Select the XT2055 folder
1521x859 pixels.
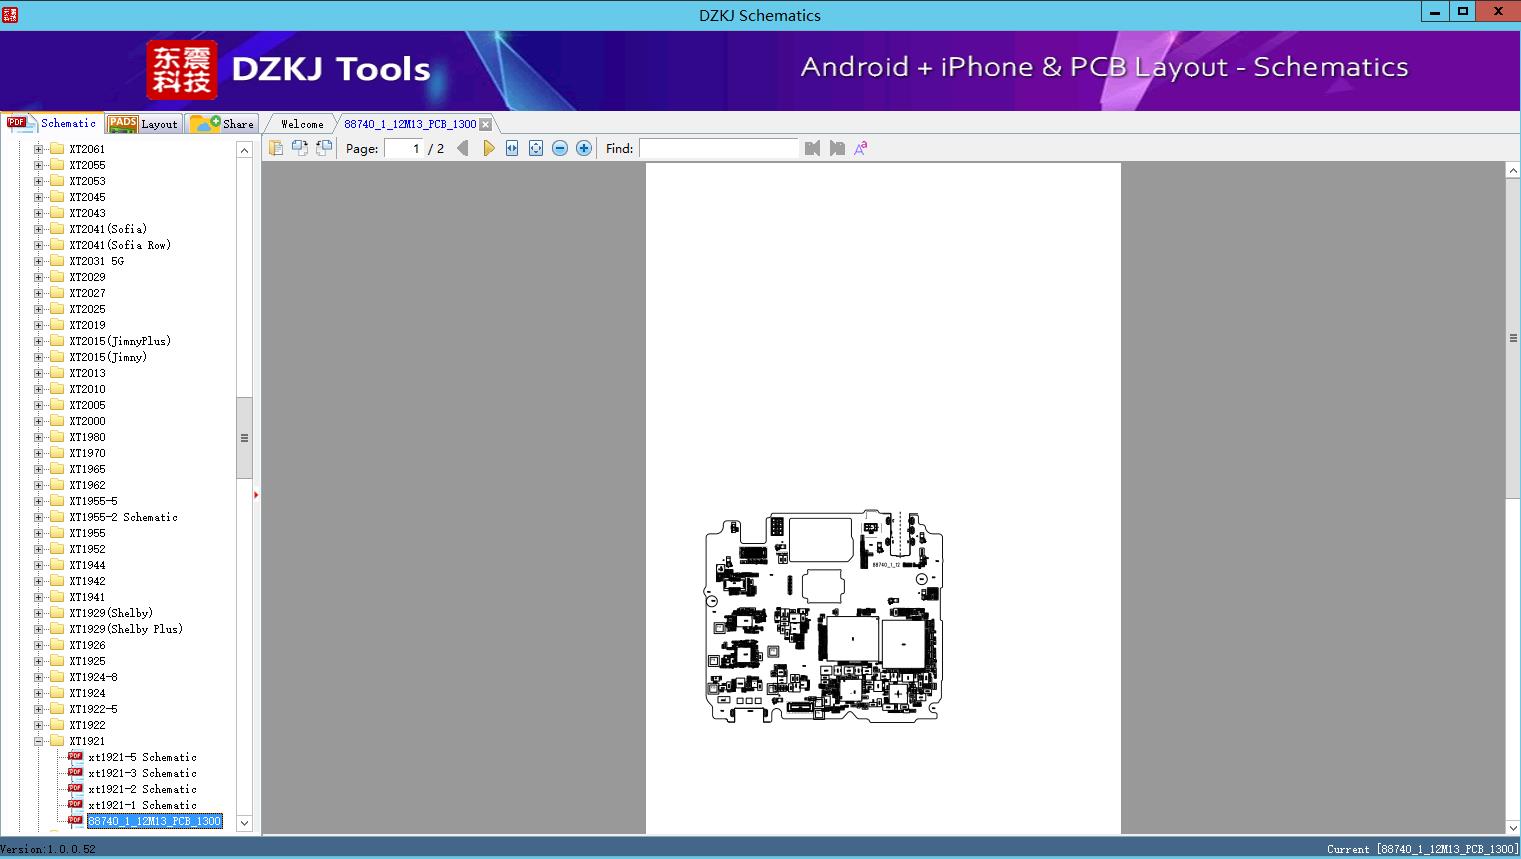click(x=87, y=165)
